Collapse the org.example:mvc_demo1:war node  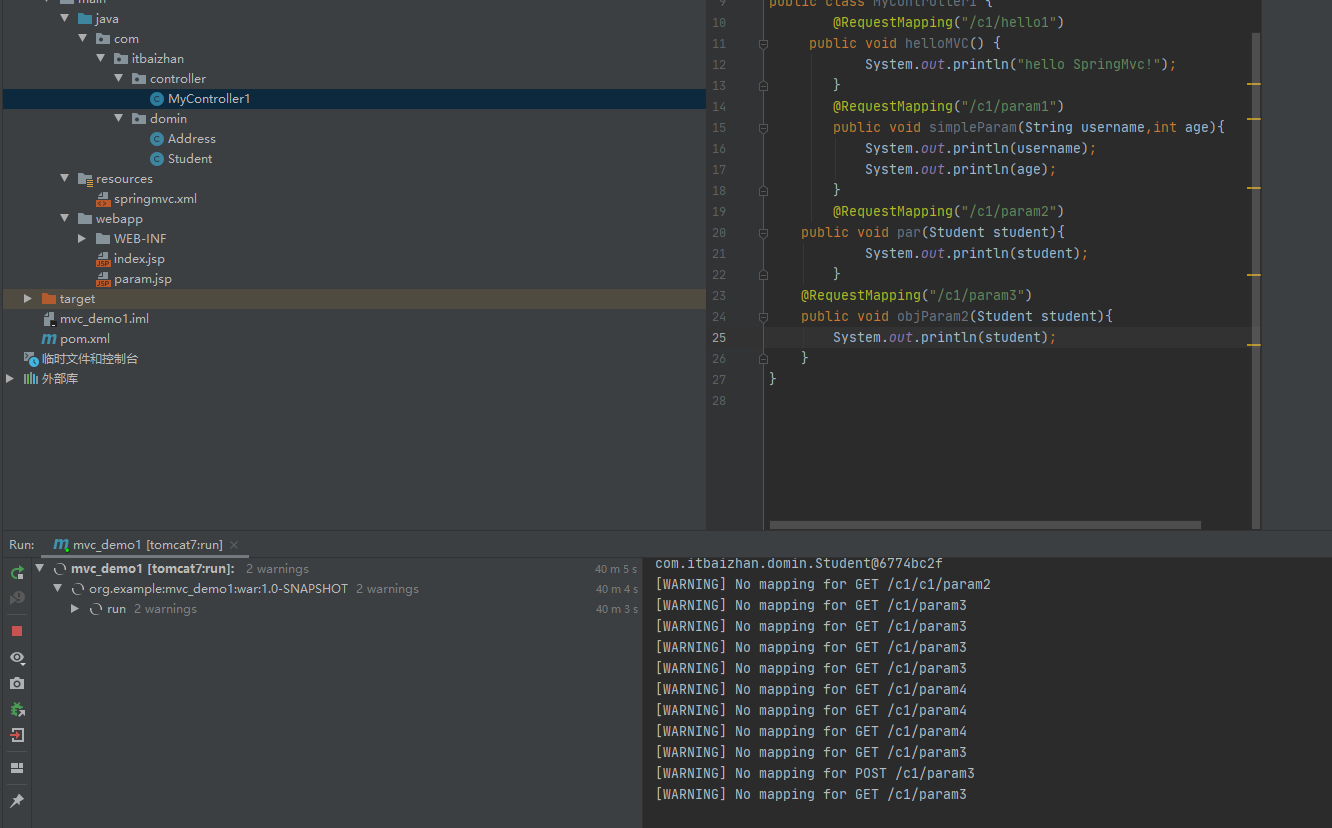(58, 589)
